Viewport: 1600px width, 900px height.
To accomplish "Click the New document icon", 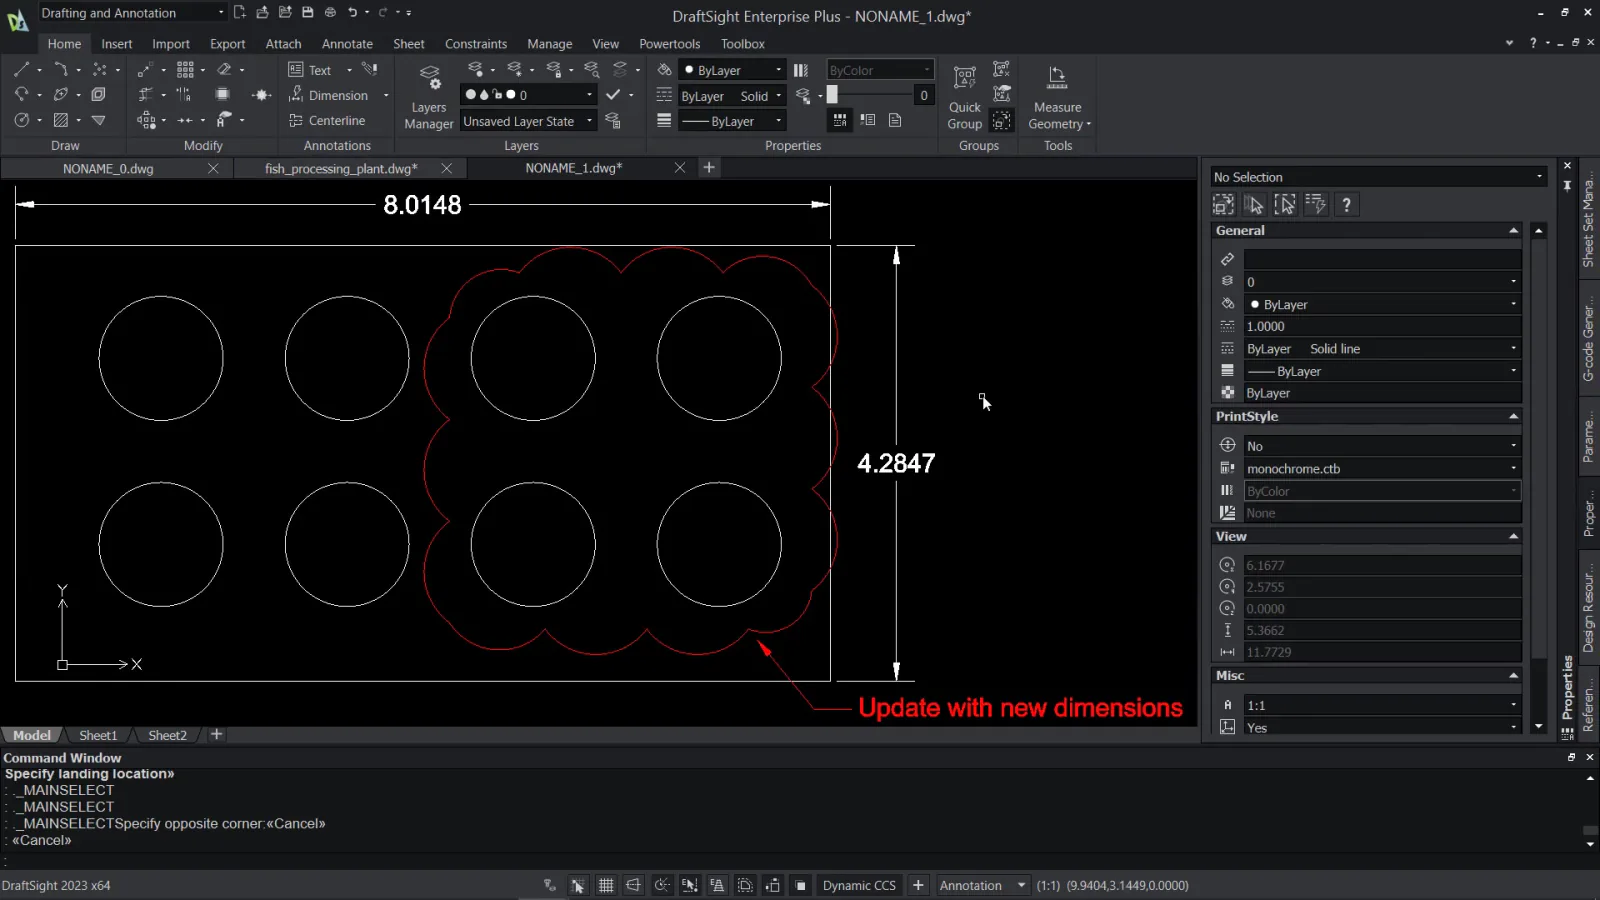I will tap(239, 13).
